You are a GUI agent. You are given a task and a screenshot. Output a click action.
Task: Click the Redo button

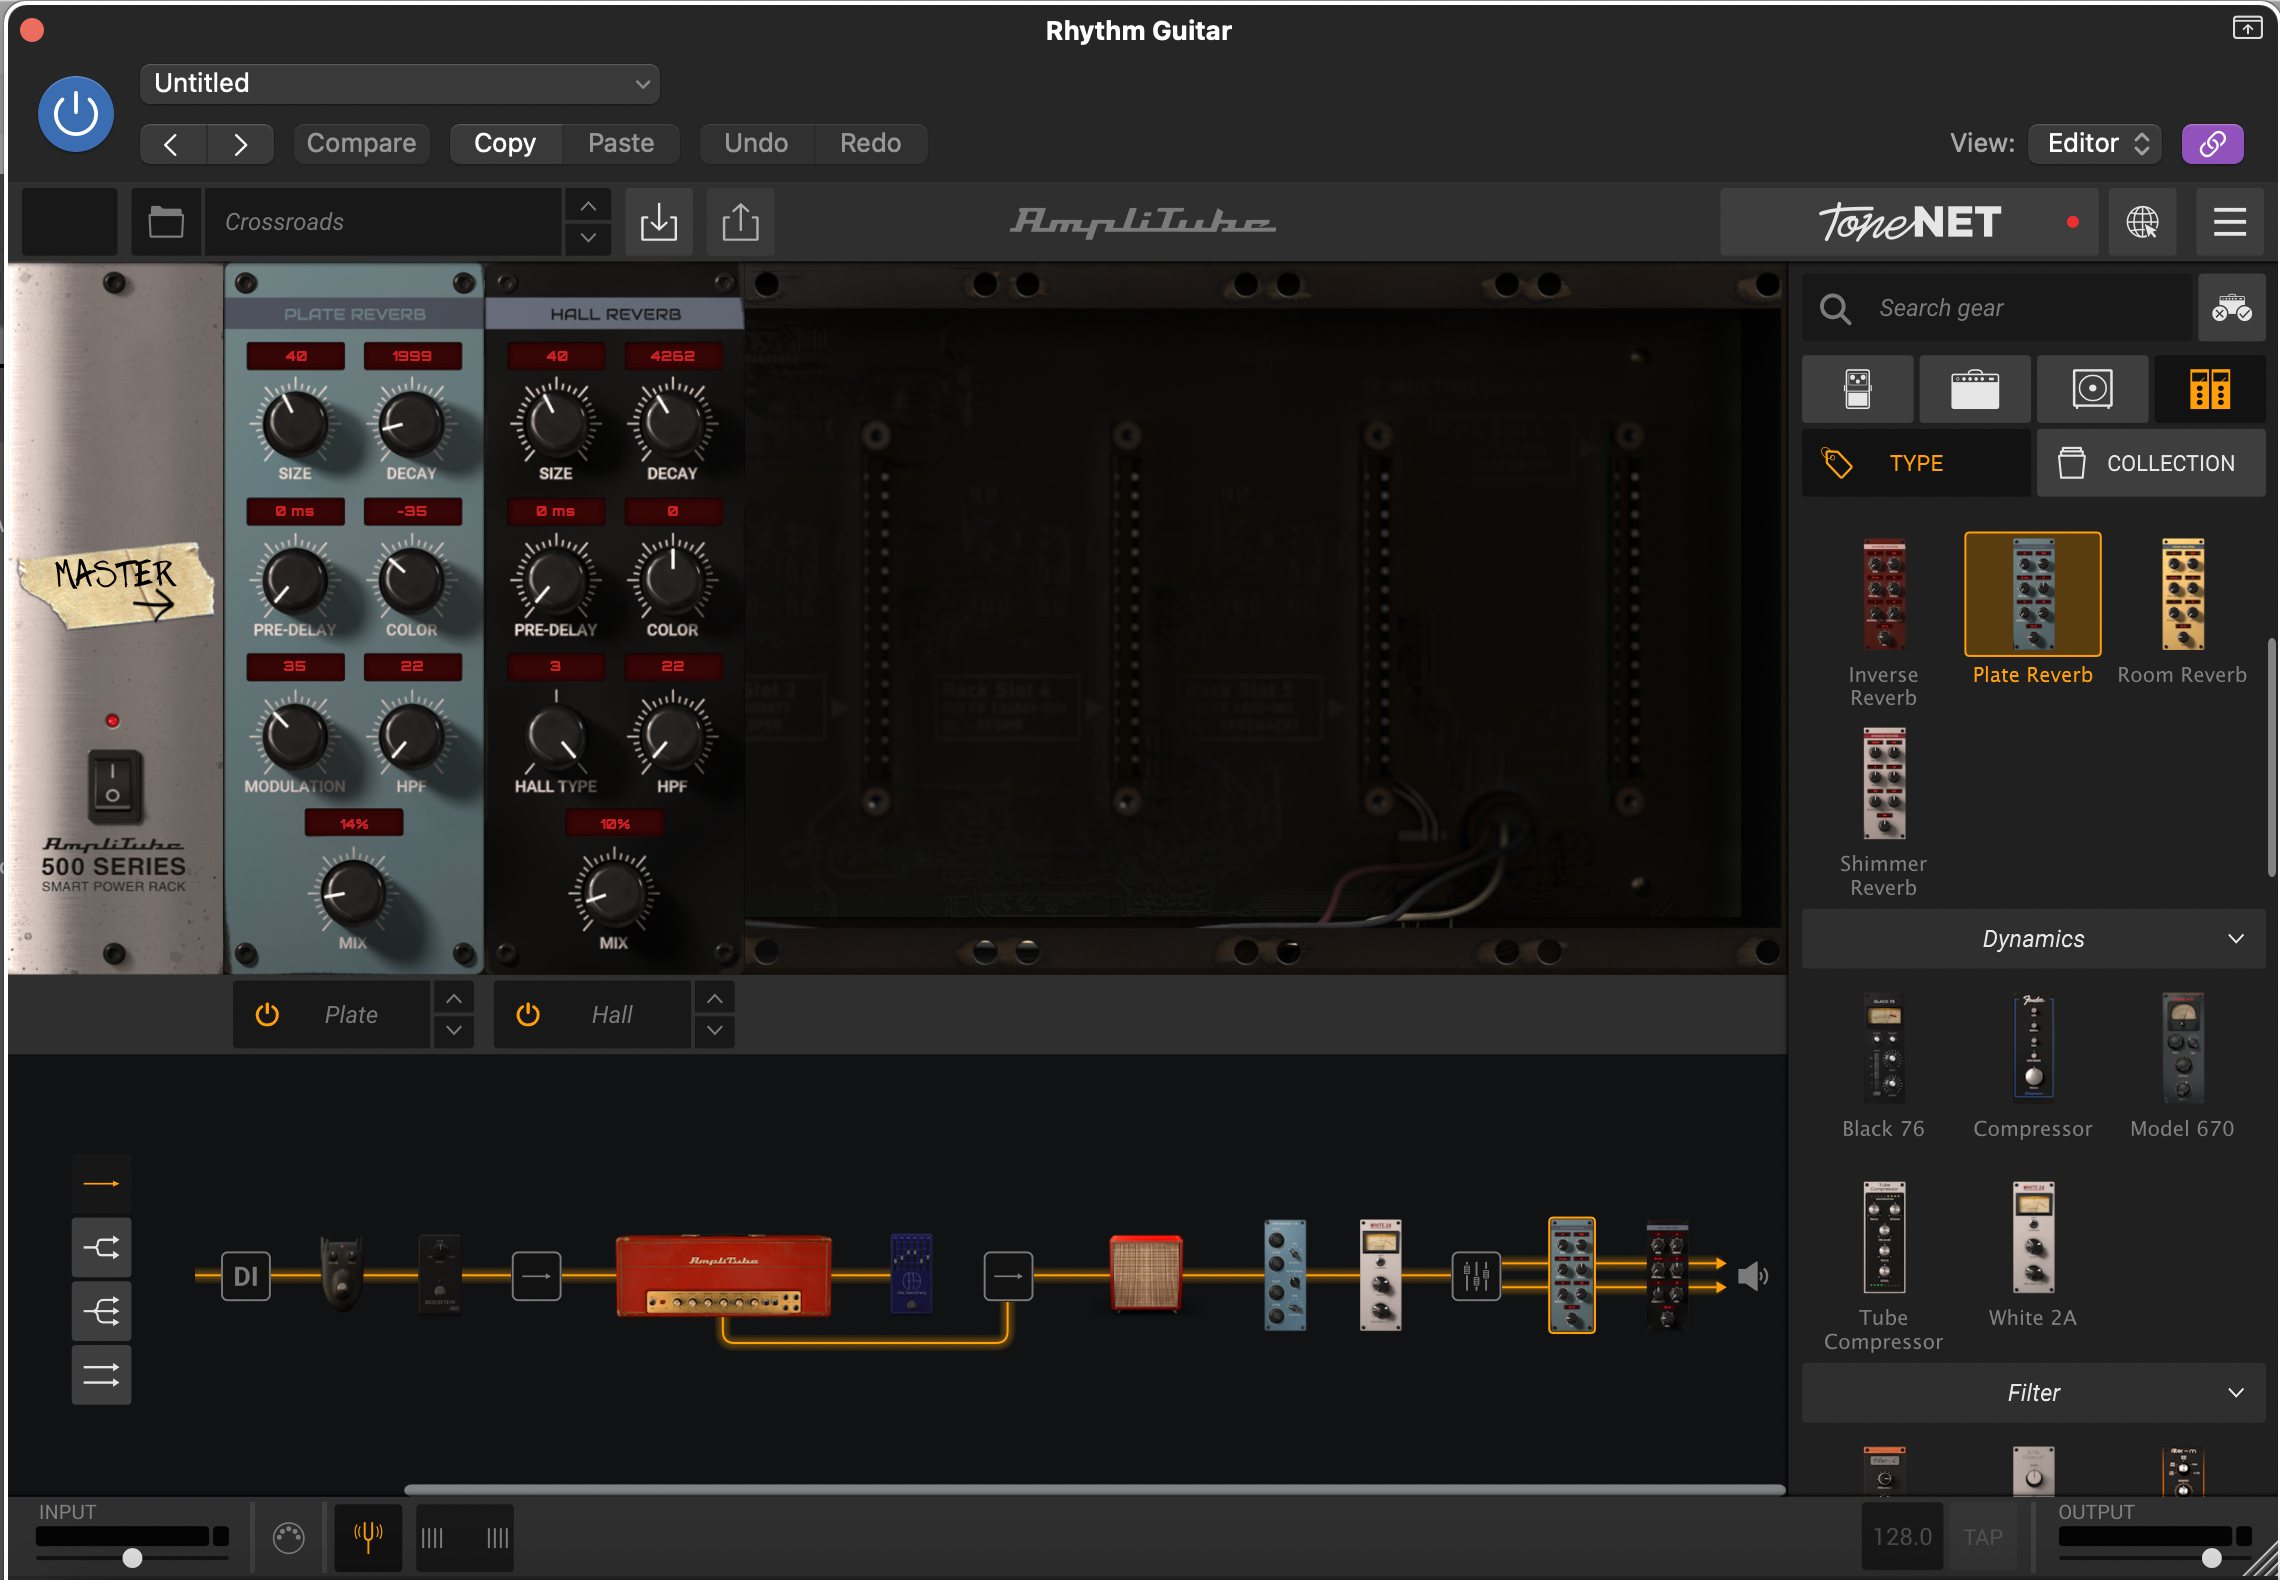pyautogui.click(x=870, y=143)
